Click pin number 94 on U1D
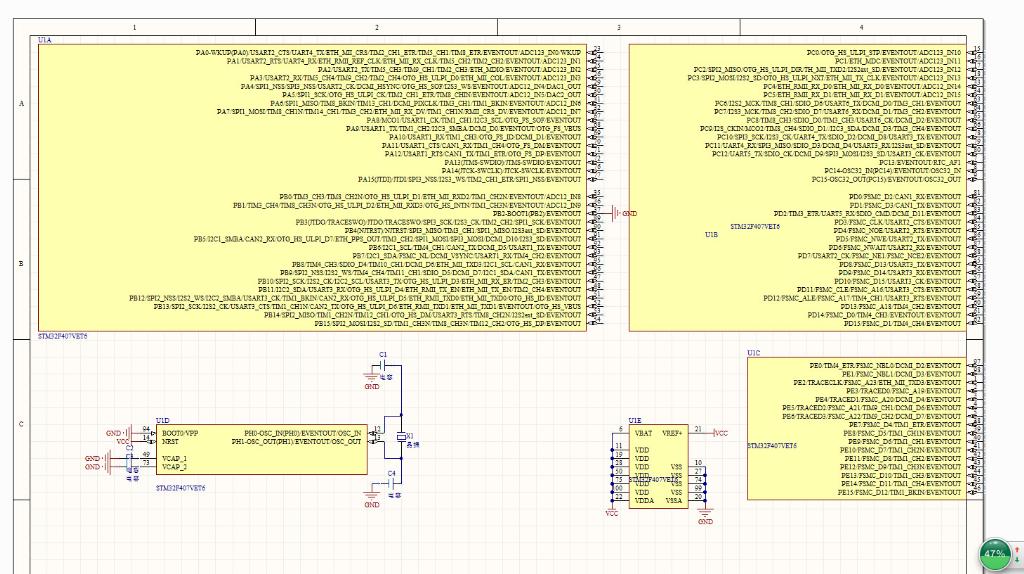1024x574 pixels. point(146,429)
